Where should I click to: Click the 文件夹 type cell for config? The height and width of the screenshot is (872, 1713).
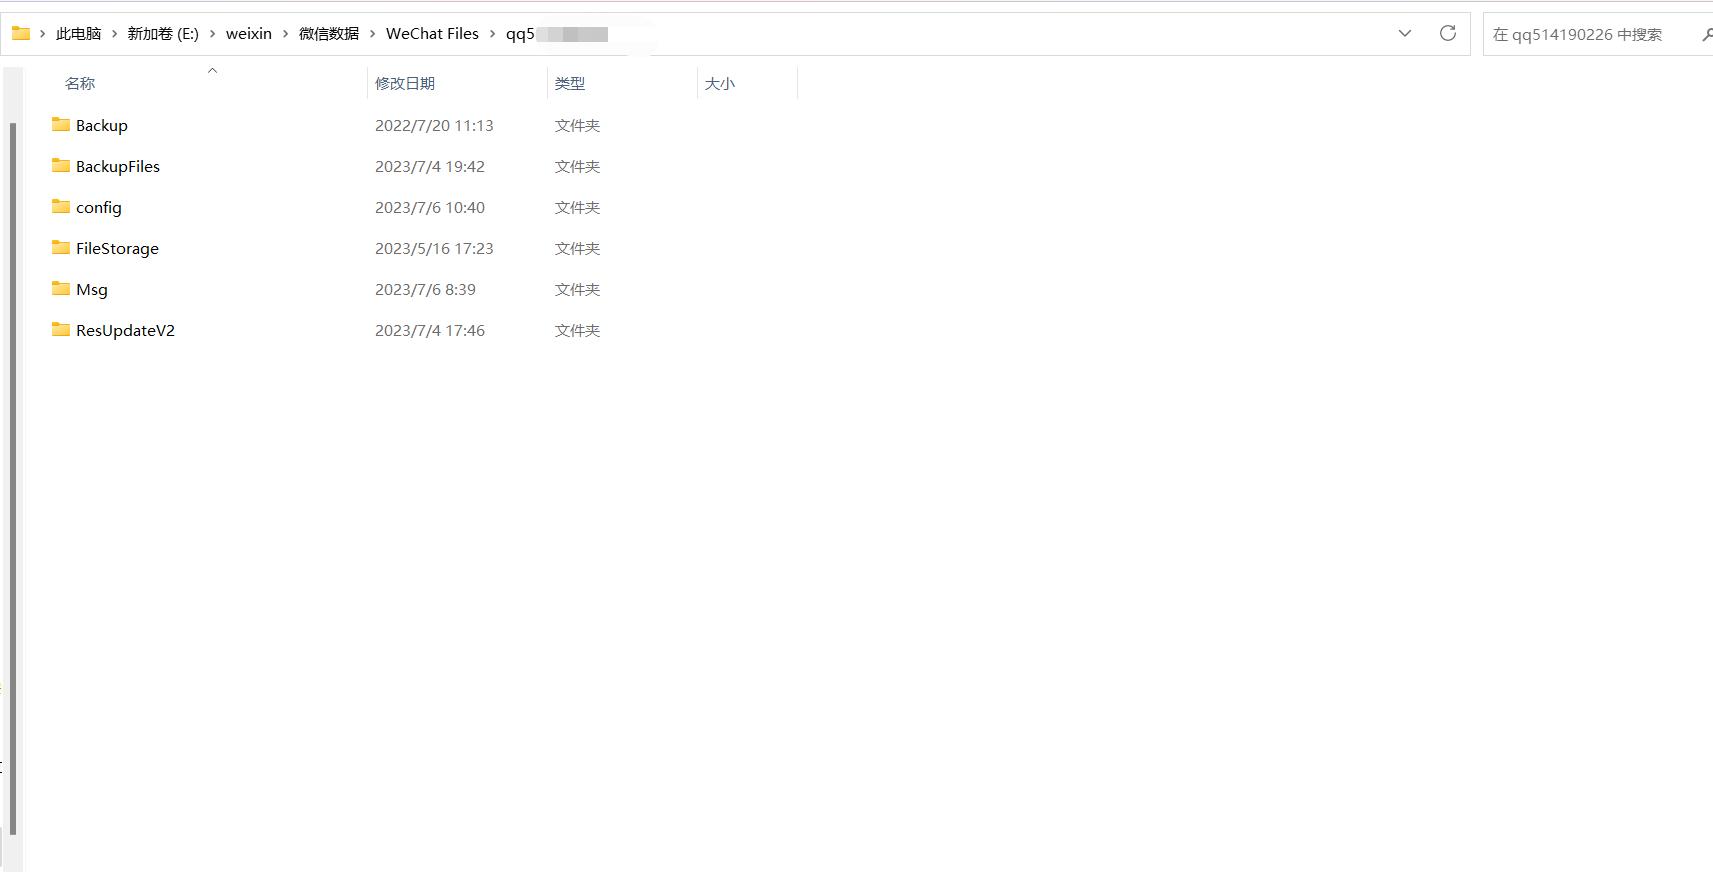click(x=577, y=208)
